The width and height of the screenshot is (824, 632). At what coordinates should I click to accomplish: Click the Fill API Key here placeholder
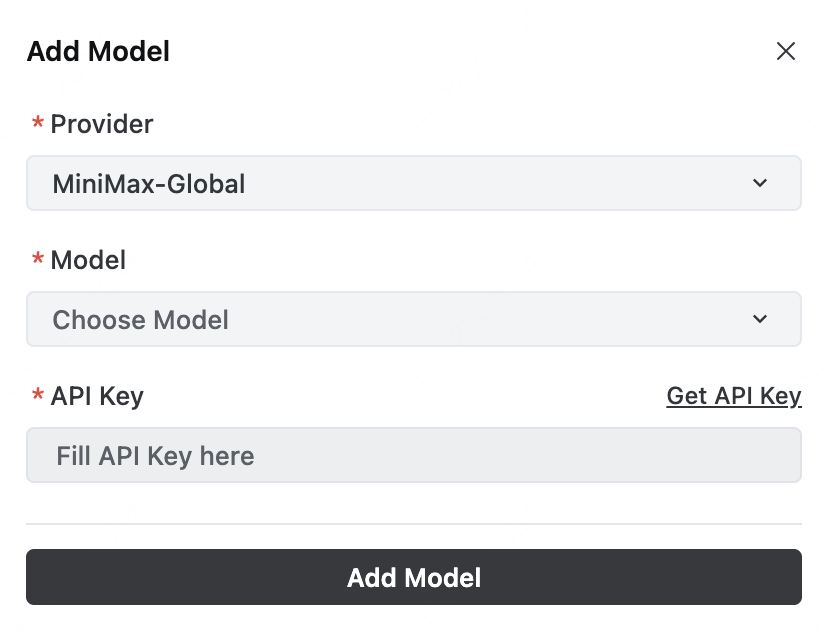[155, 456]
